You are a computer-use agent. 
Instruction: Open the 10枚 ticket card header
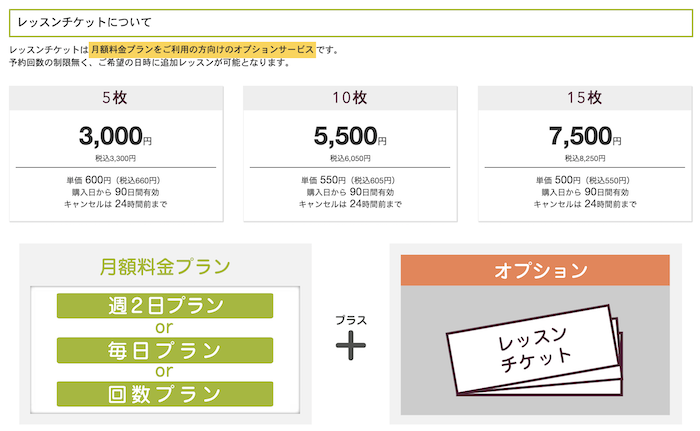pyautogui.click(x=350, y=98)
